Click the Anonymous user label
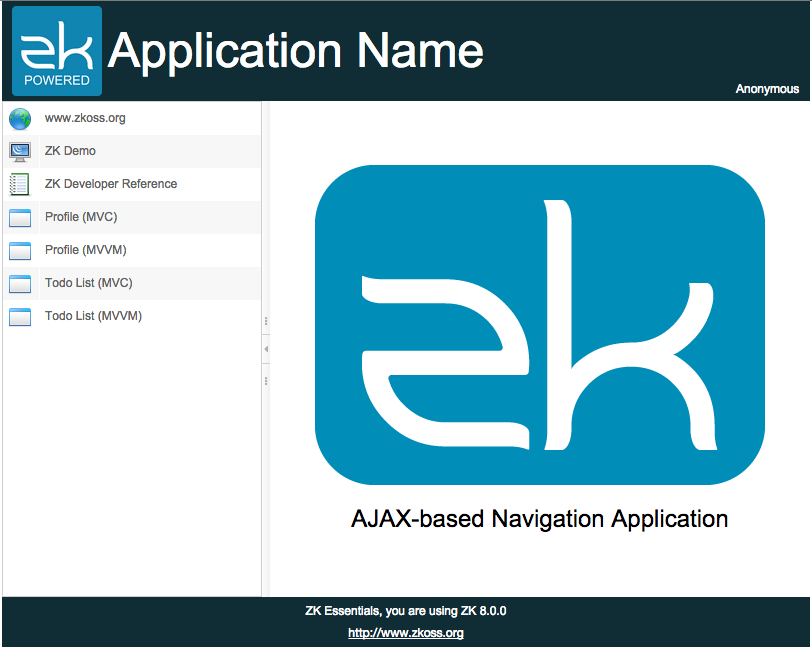The image size is (812, 647). click(x=767, y=89)
